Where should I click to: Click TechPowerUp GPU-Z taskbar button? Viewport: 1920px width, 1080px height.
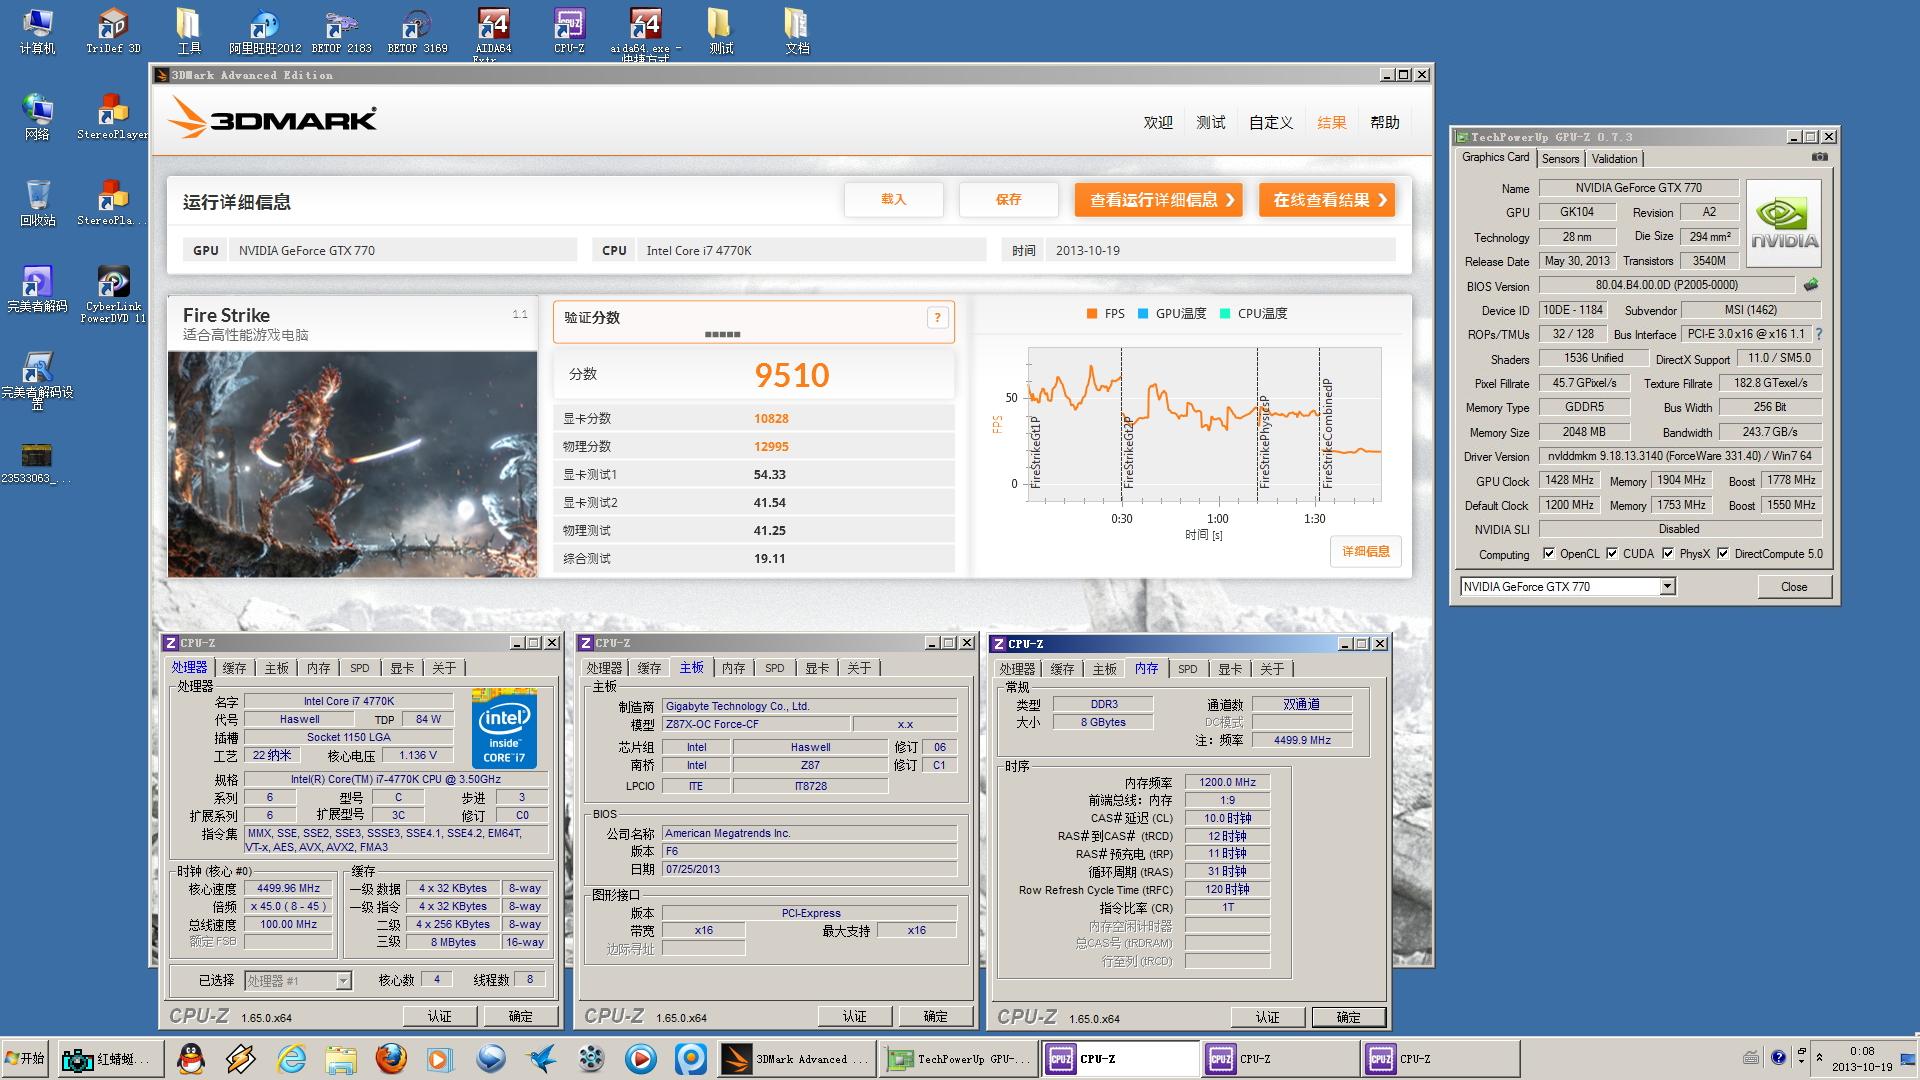(957, 1058)
